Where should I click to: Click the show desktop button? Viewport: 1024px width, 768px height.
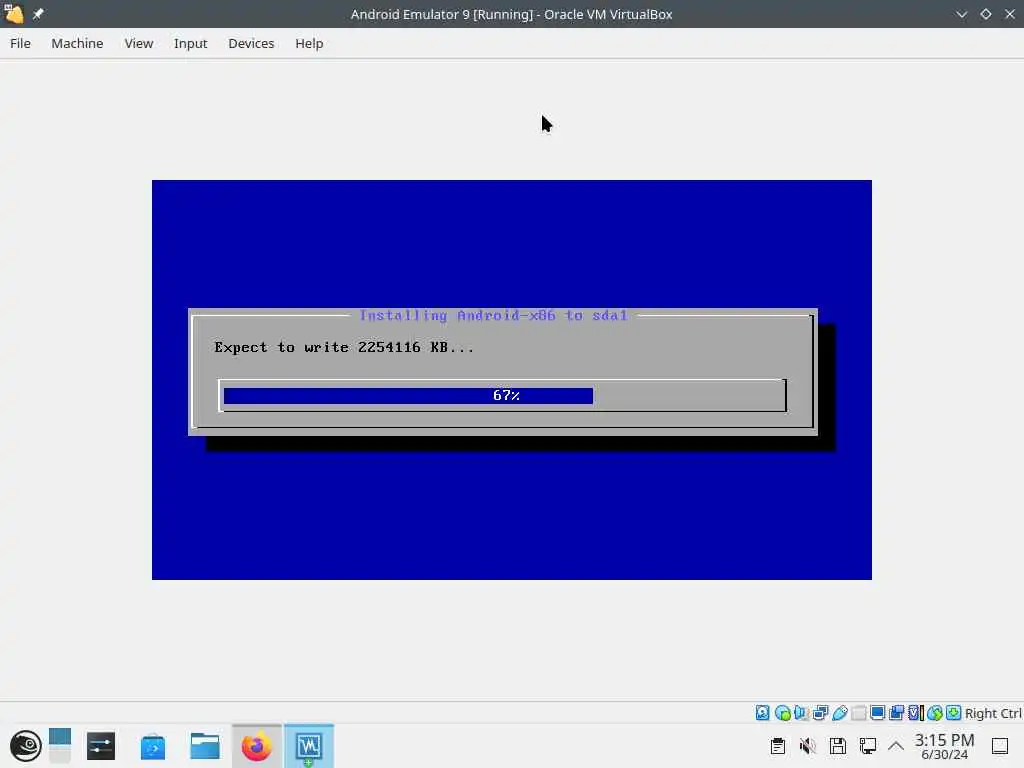pos(1000,746)
